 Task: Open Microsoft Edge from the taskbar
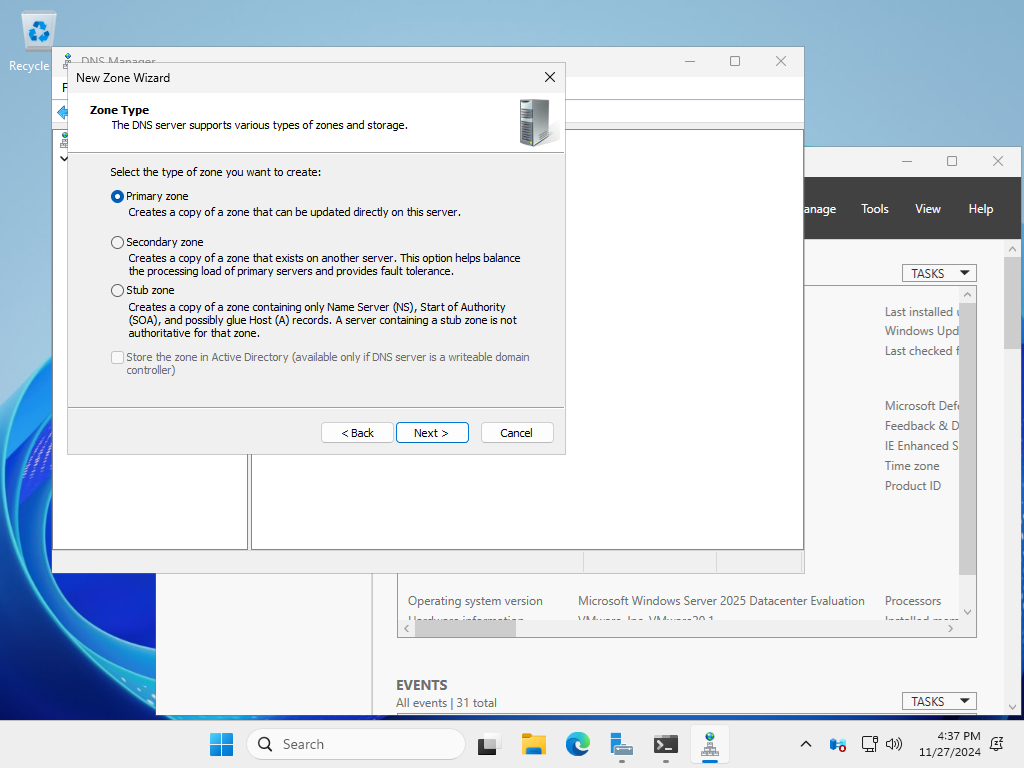click(577, 744)
